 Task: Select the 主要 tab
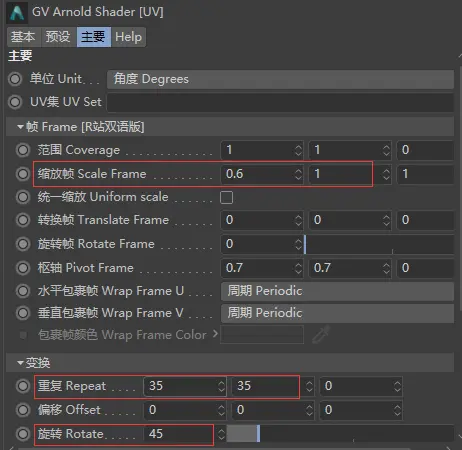click(x=94, y=37)
